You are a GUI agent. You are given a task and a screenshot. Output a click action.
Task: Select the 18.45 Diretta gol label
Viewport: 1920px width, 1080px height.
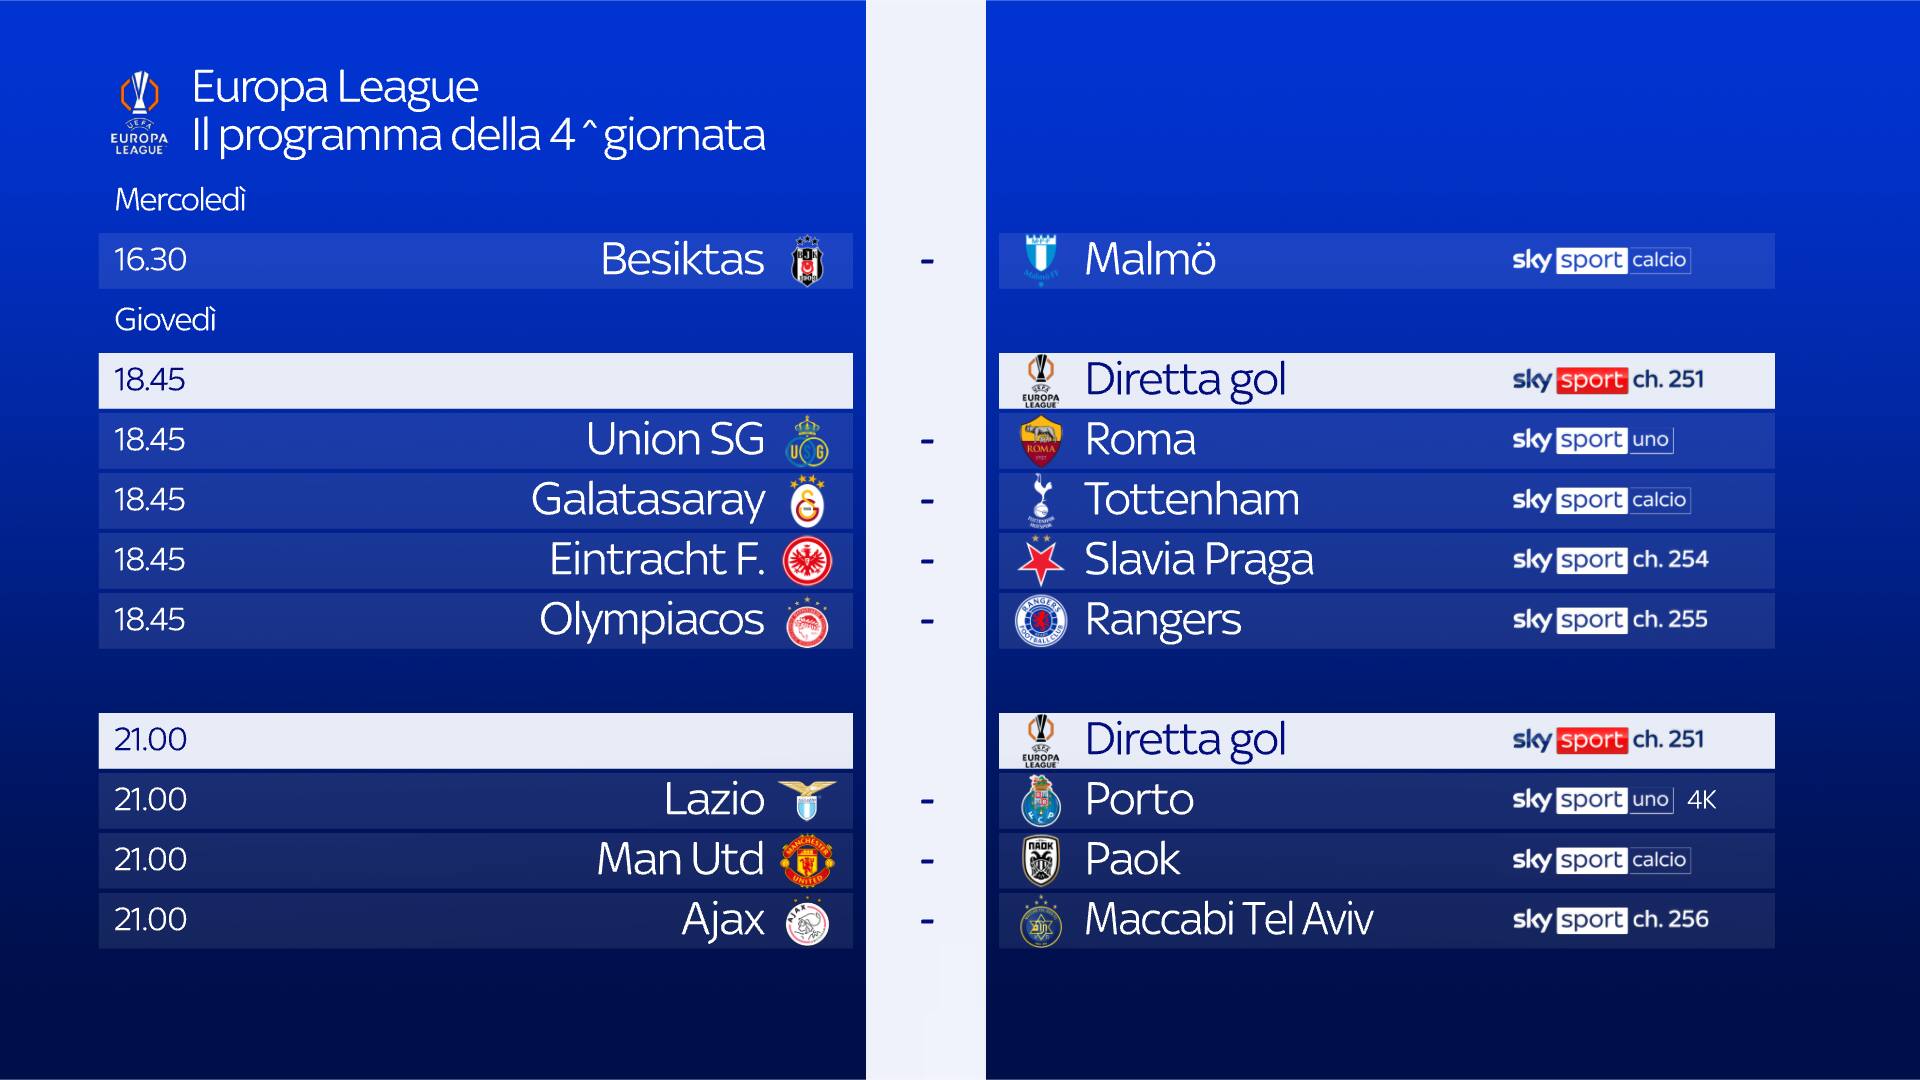[x=1185, y=380]
